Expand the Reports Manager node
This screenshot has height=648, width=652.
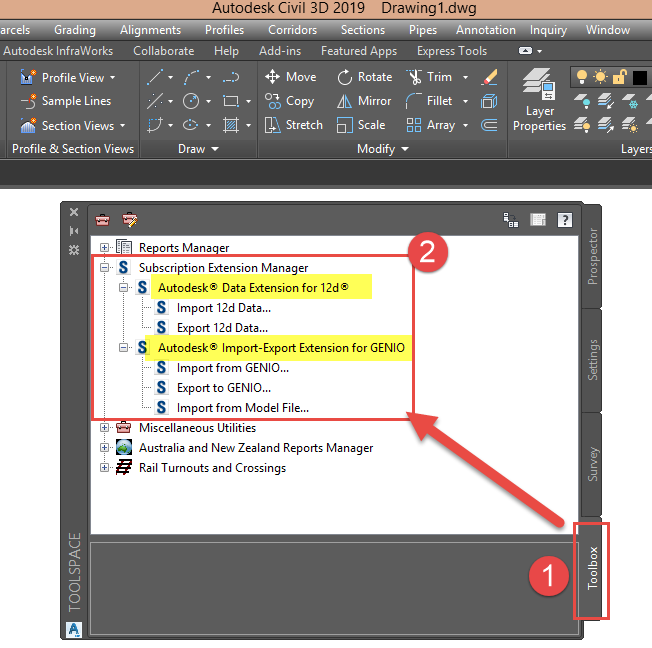coord(104,248)
